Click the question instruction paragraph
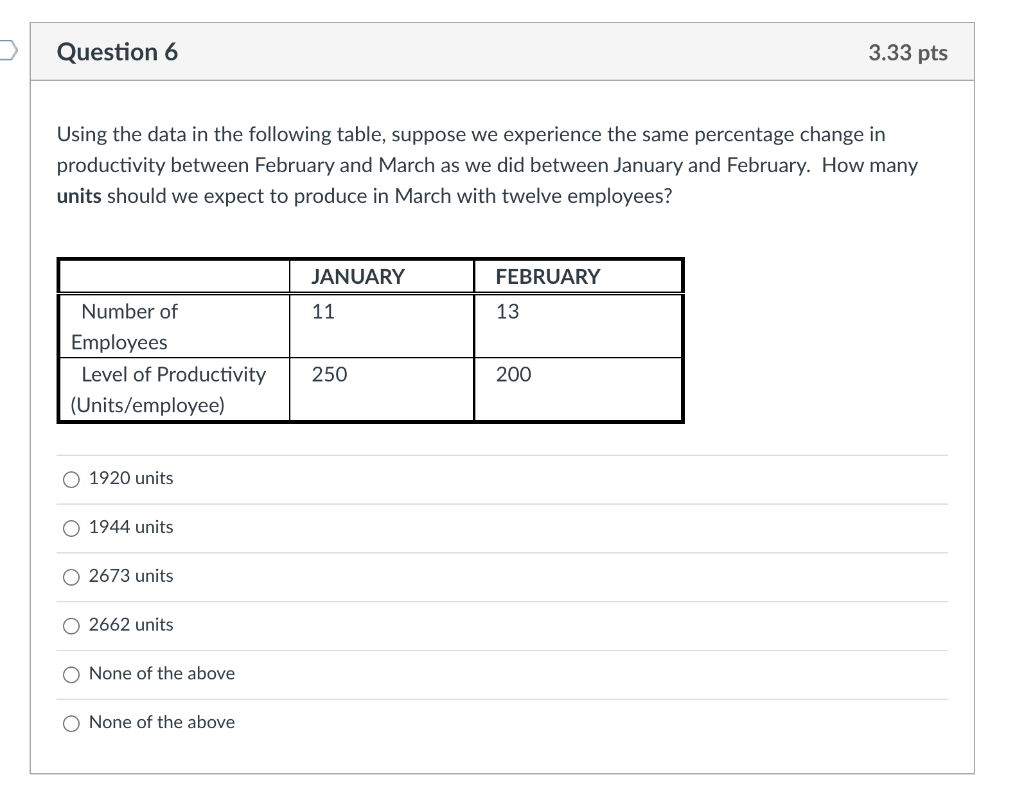The image size is (1024, 786). (486, 165)
